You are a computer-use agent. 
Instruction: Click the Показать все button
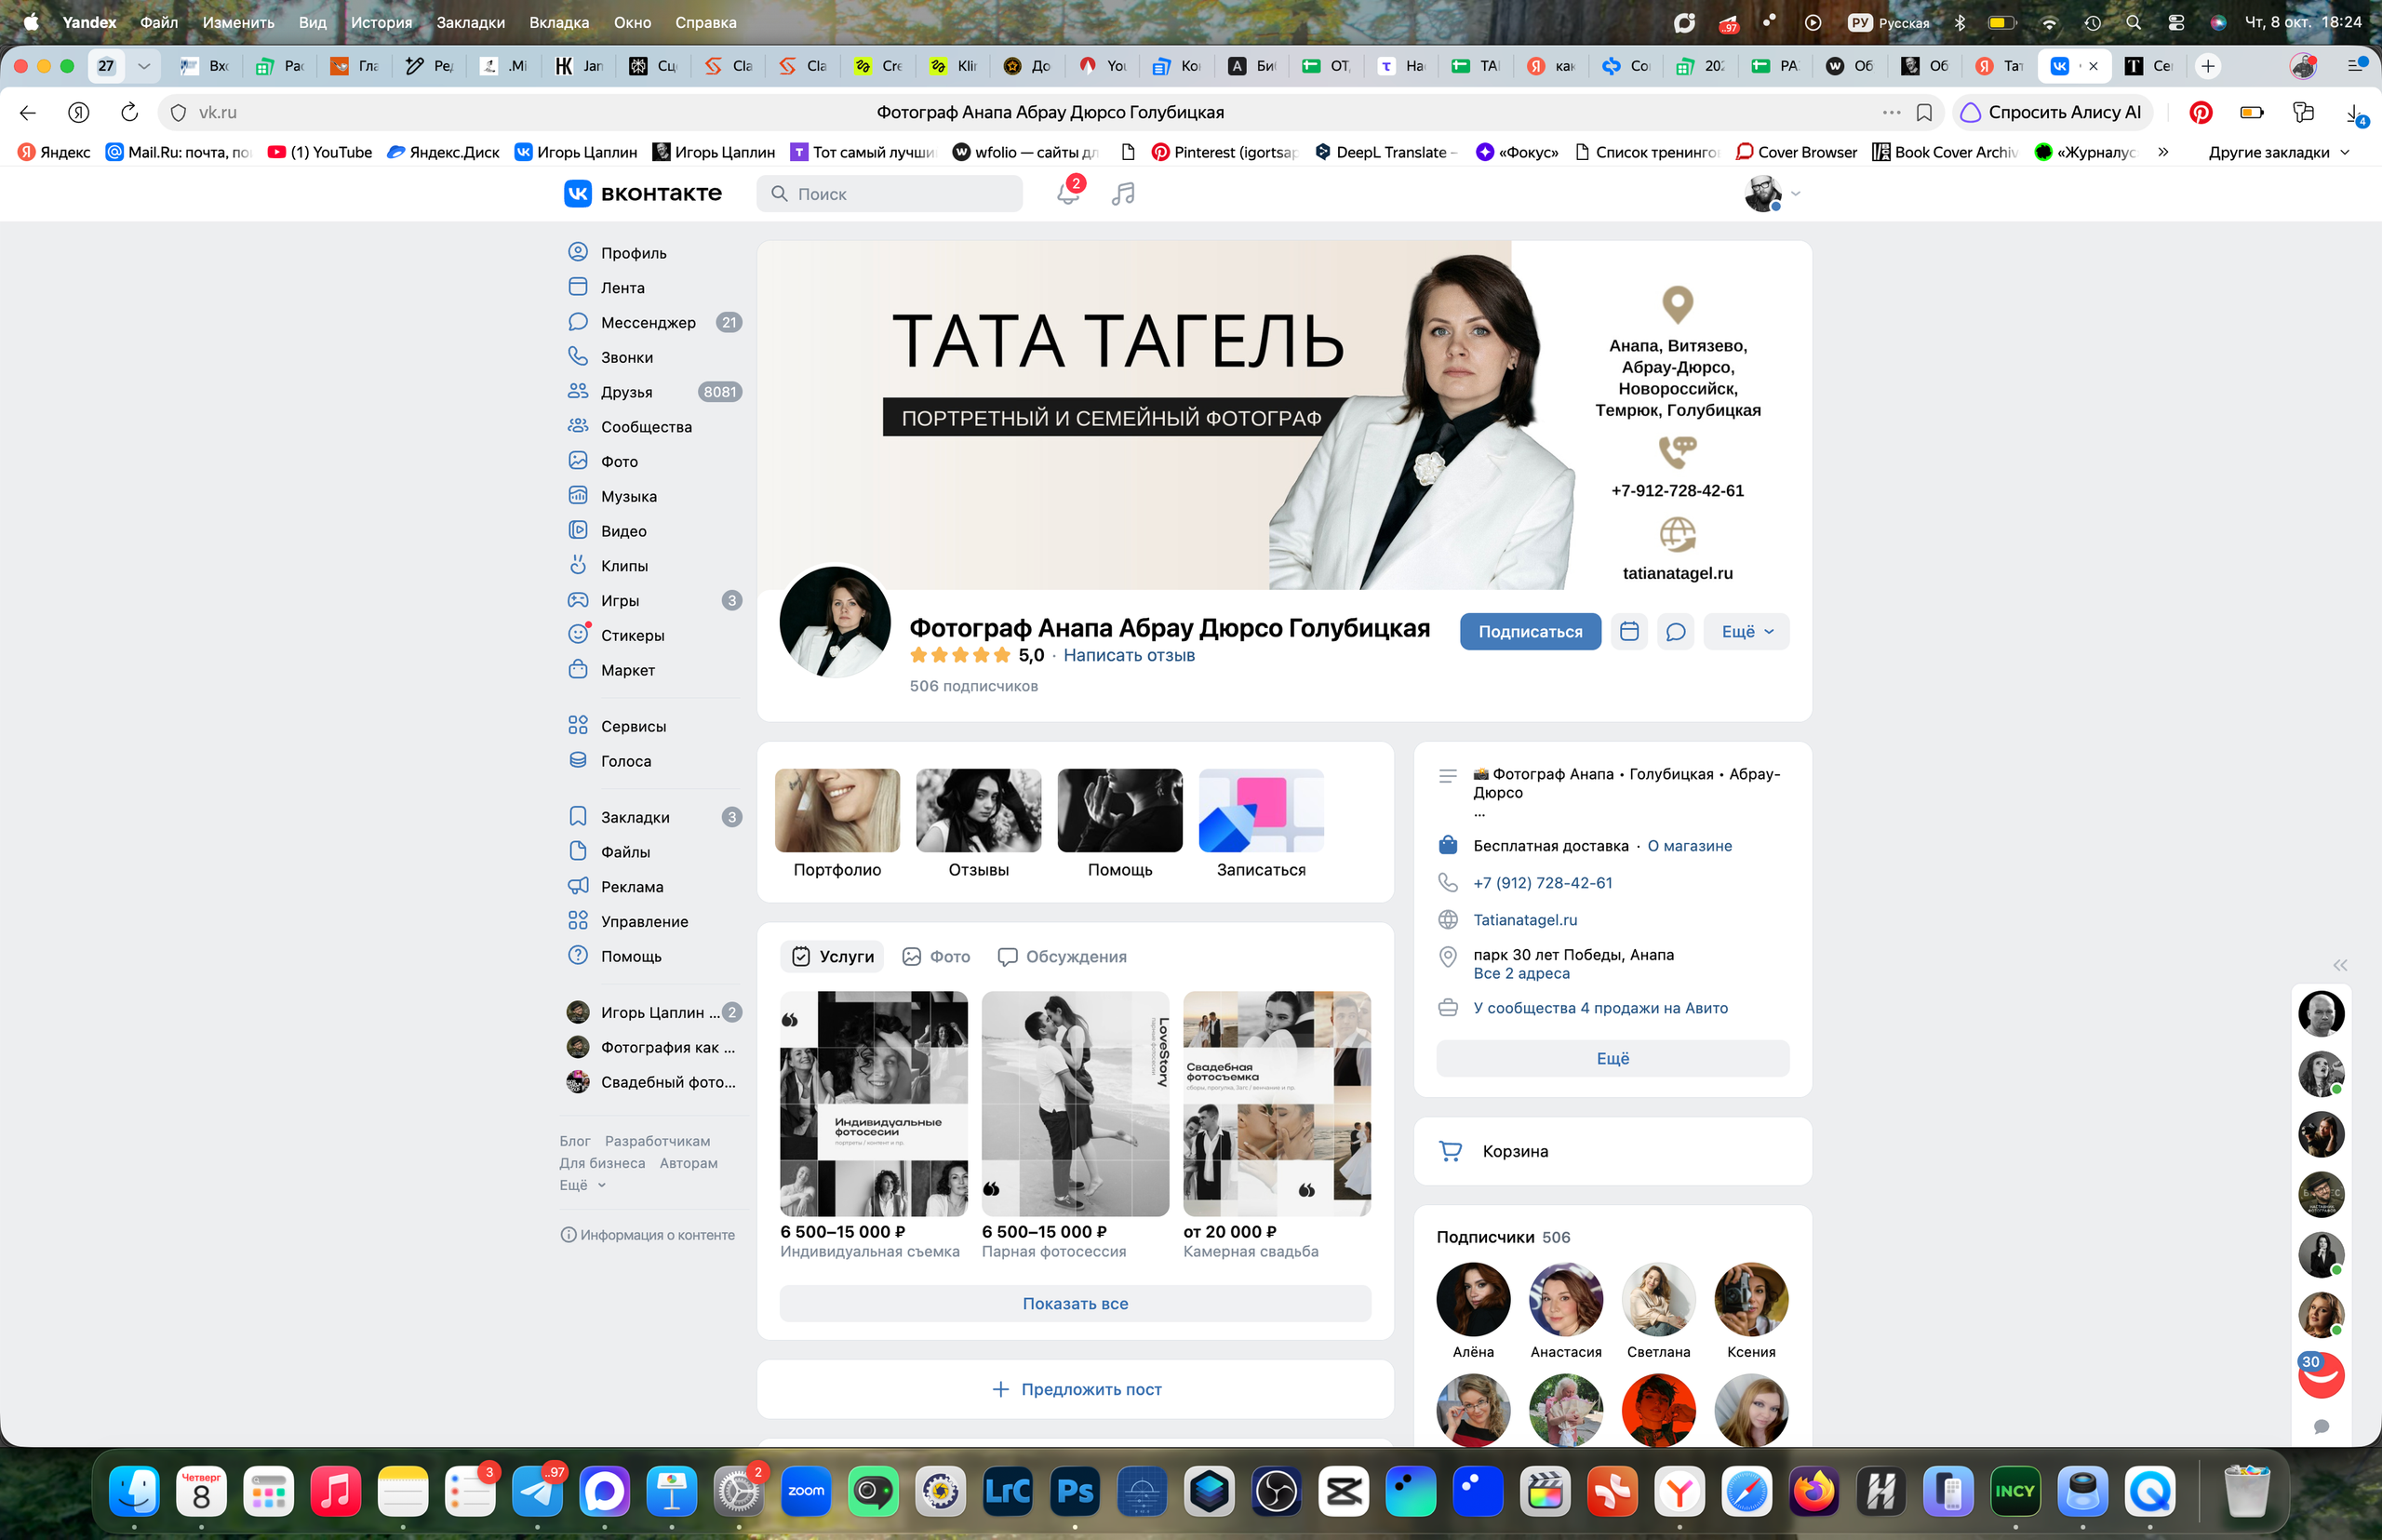pyautogui.click(x=1075, y=1303)
